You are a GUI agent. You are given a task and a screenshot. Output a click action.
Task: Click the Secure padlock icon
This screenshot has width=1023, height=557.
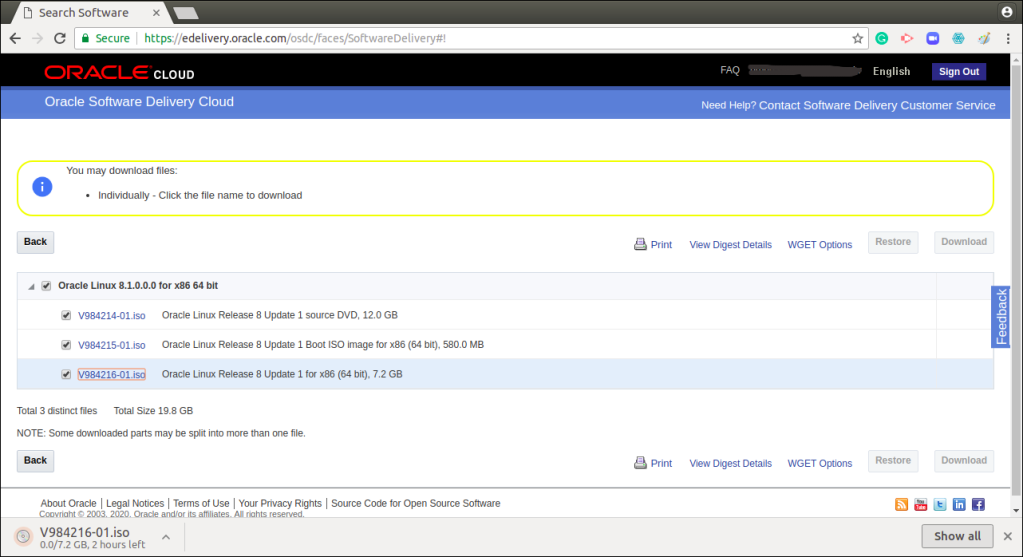coord(85,38)
